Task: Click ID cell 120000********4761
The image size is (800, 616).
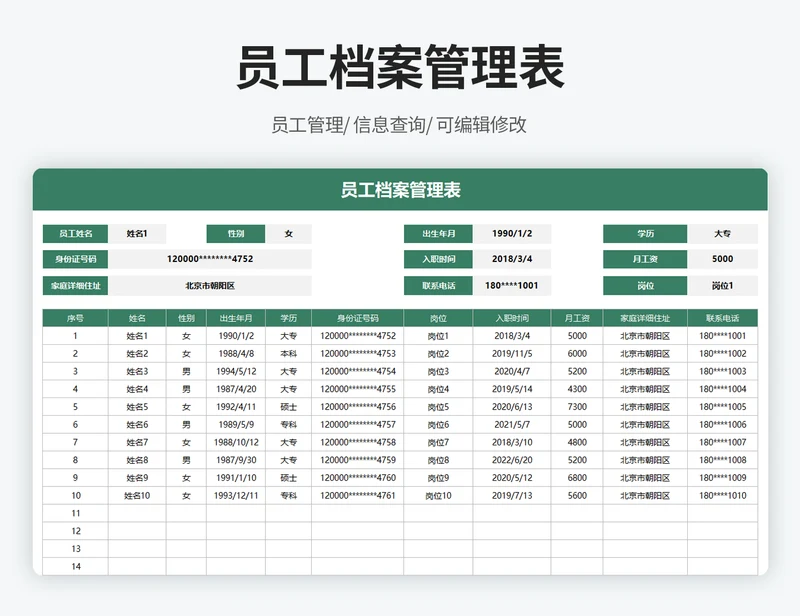Action: click(358, 496)
